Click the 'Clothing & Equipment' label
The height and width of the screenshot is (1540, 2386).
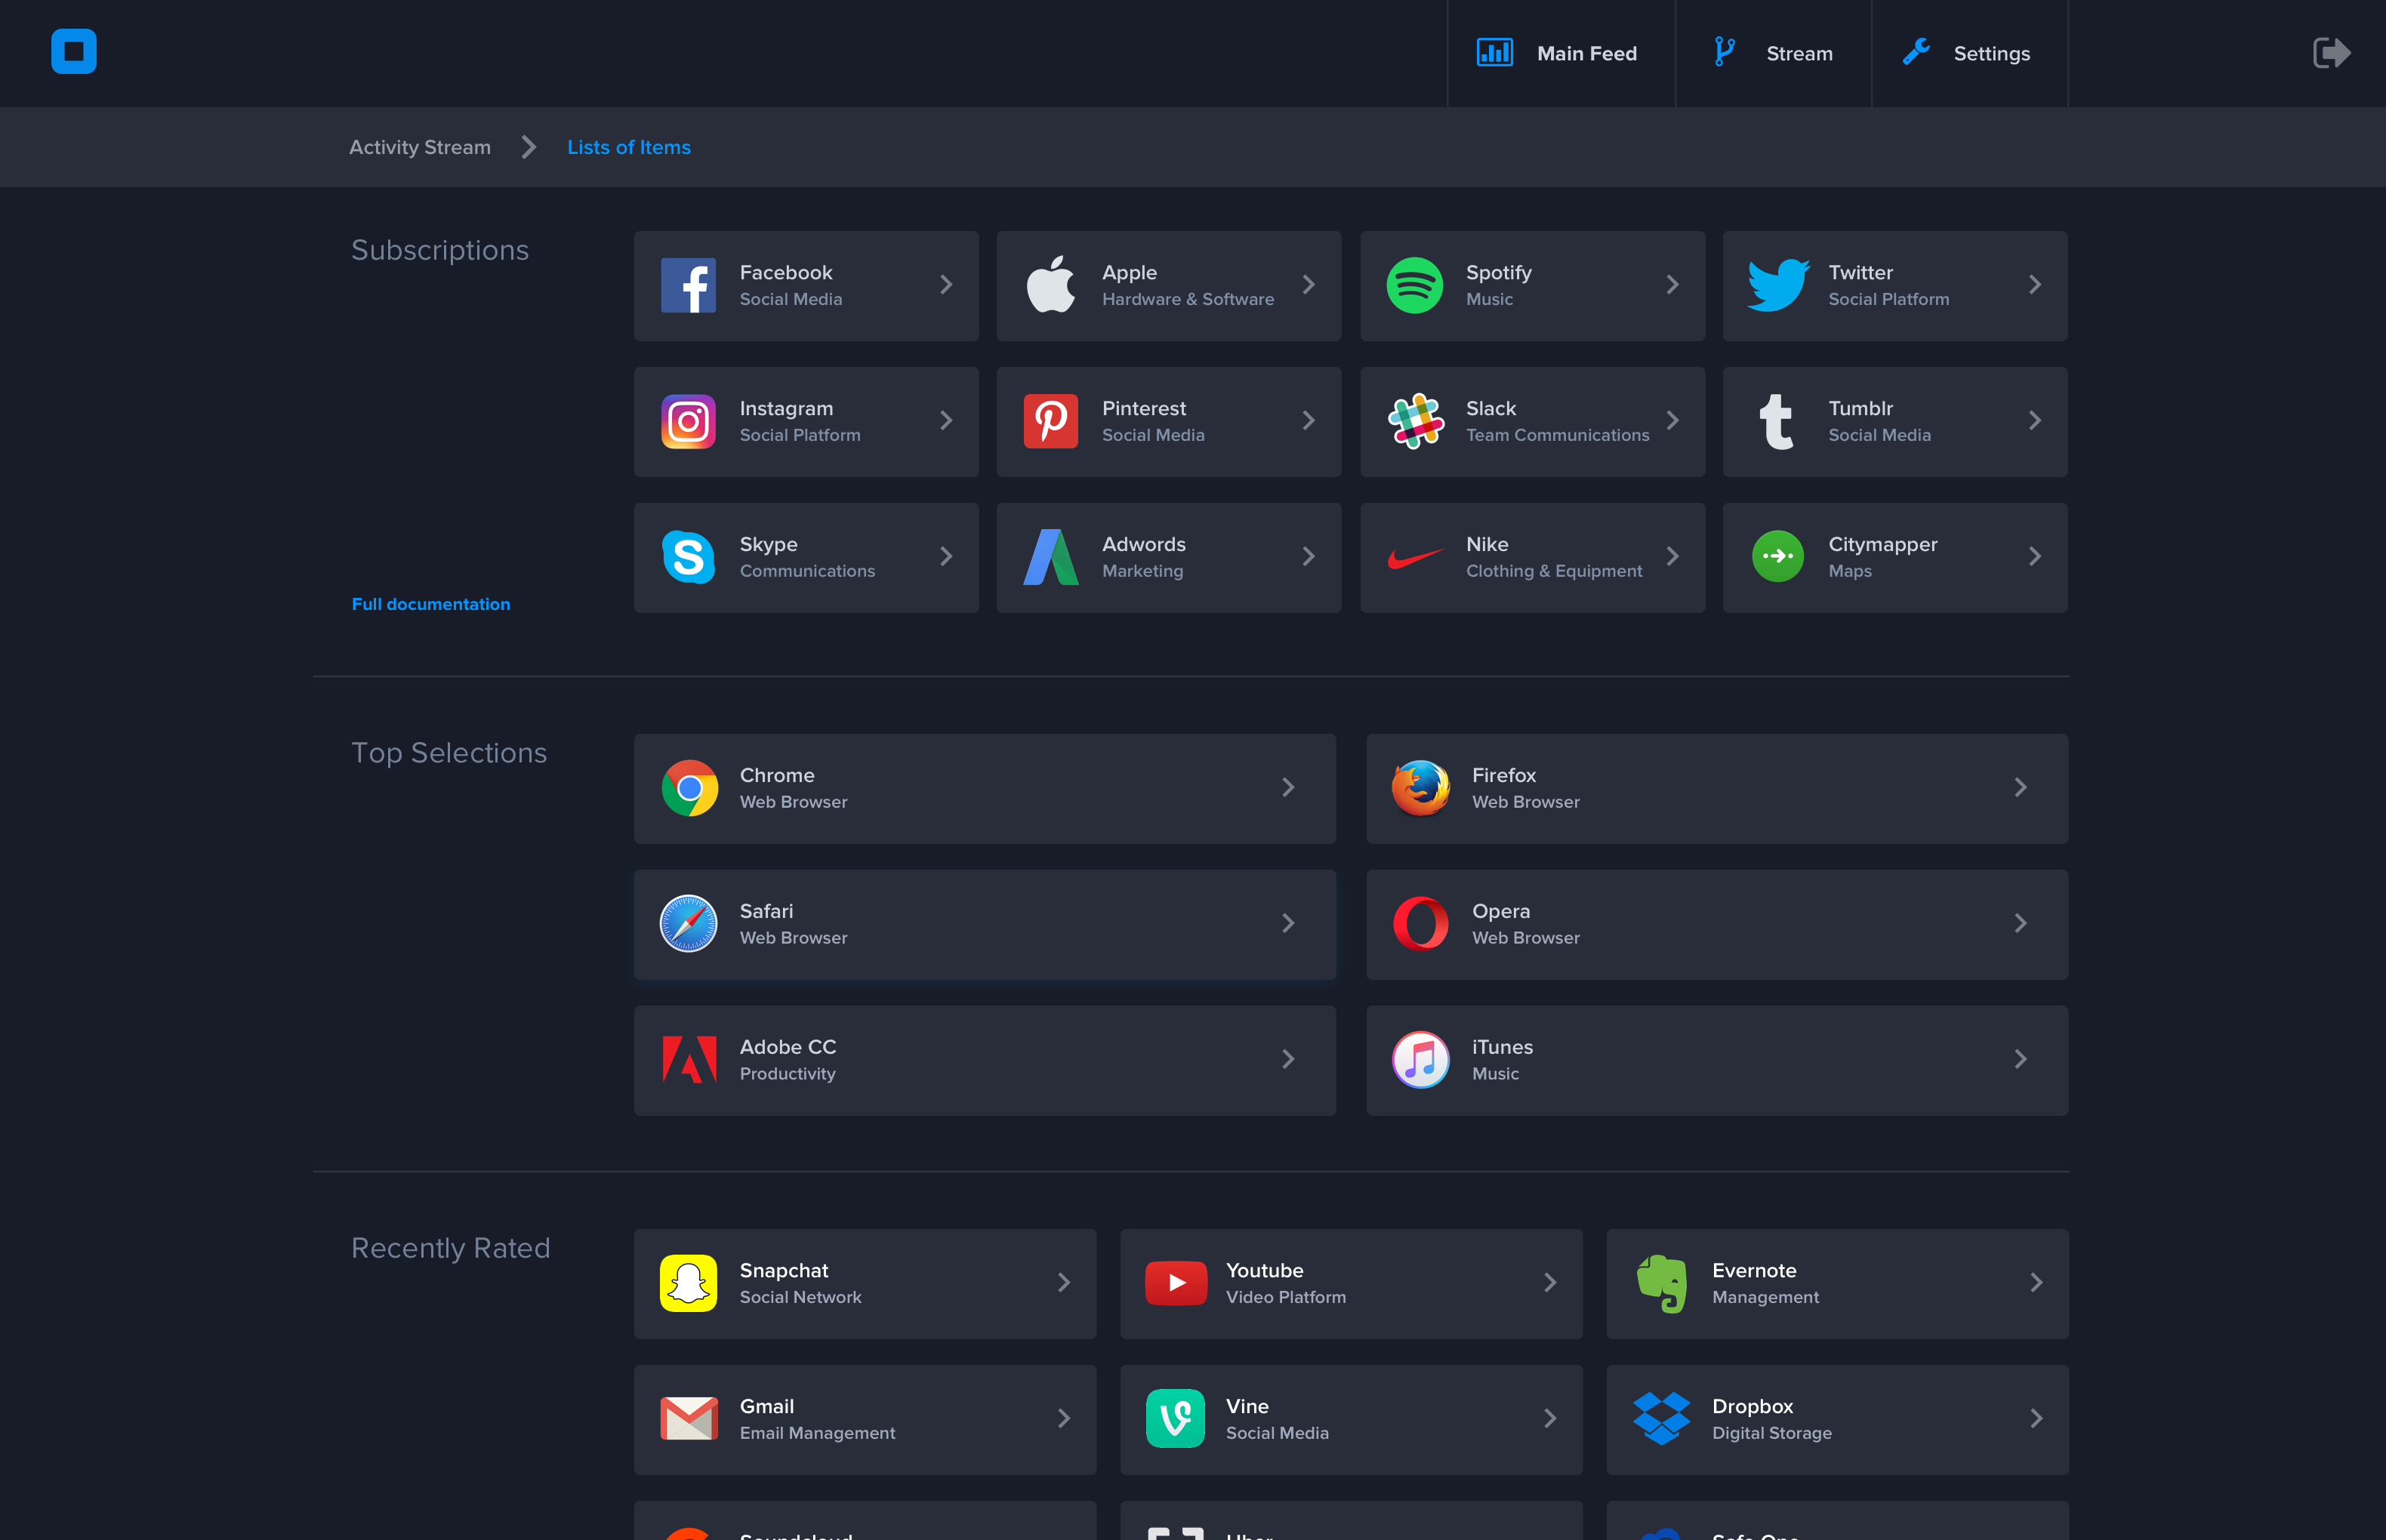[x=1554, y=571]
